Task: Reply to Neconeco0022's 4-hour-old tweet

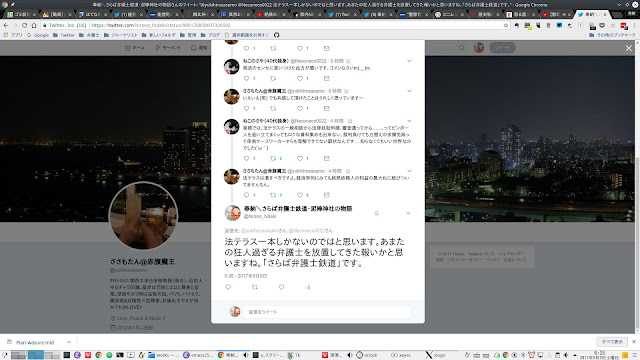Action: [x=246, y=158]
